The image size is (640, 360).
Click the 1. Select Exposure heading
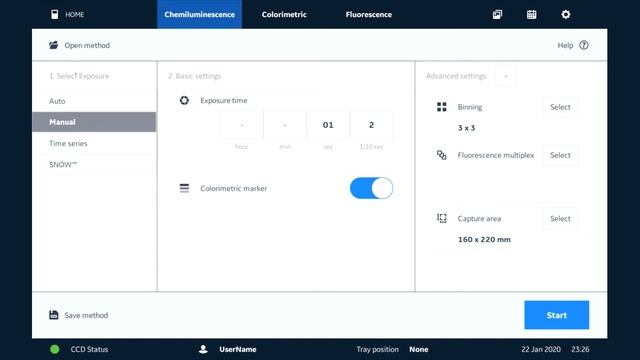click(79, 76)
